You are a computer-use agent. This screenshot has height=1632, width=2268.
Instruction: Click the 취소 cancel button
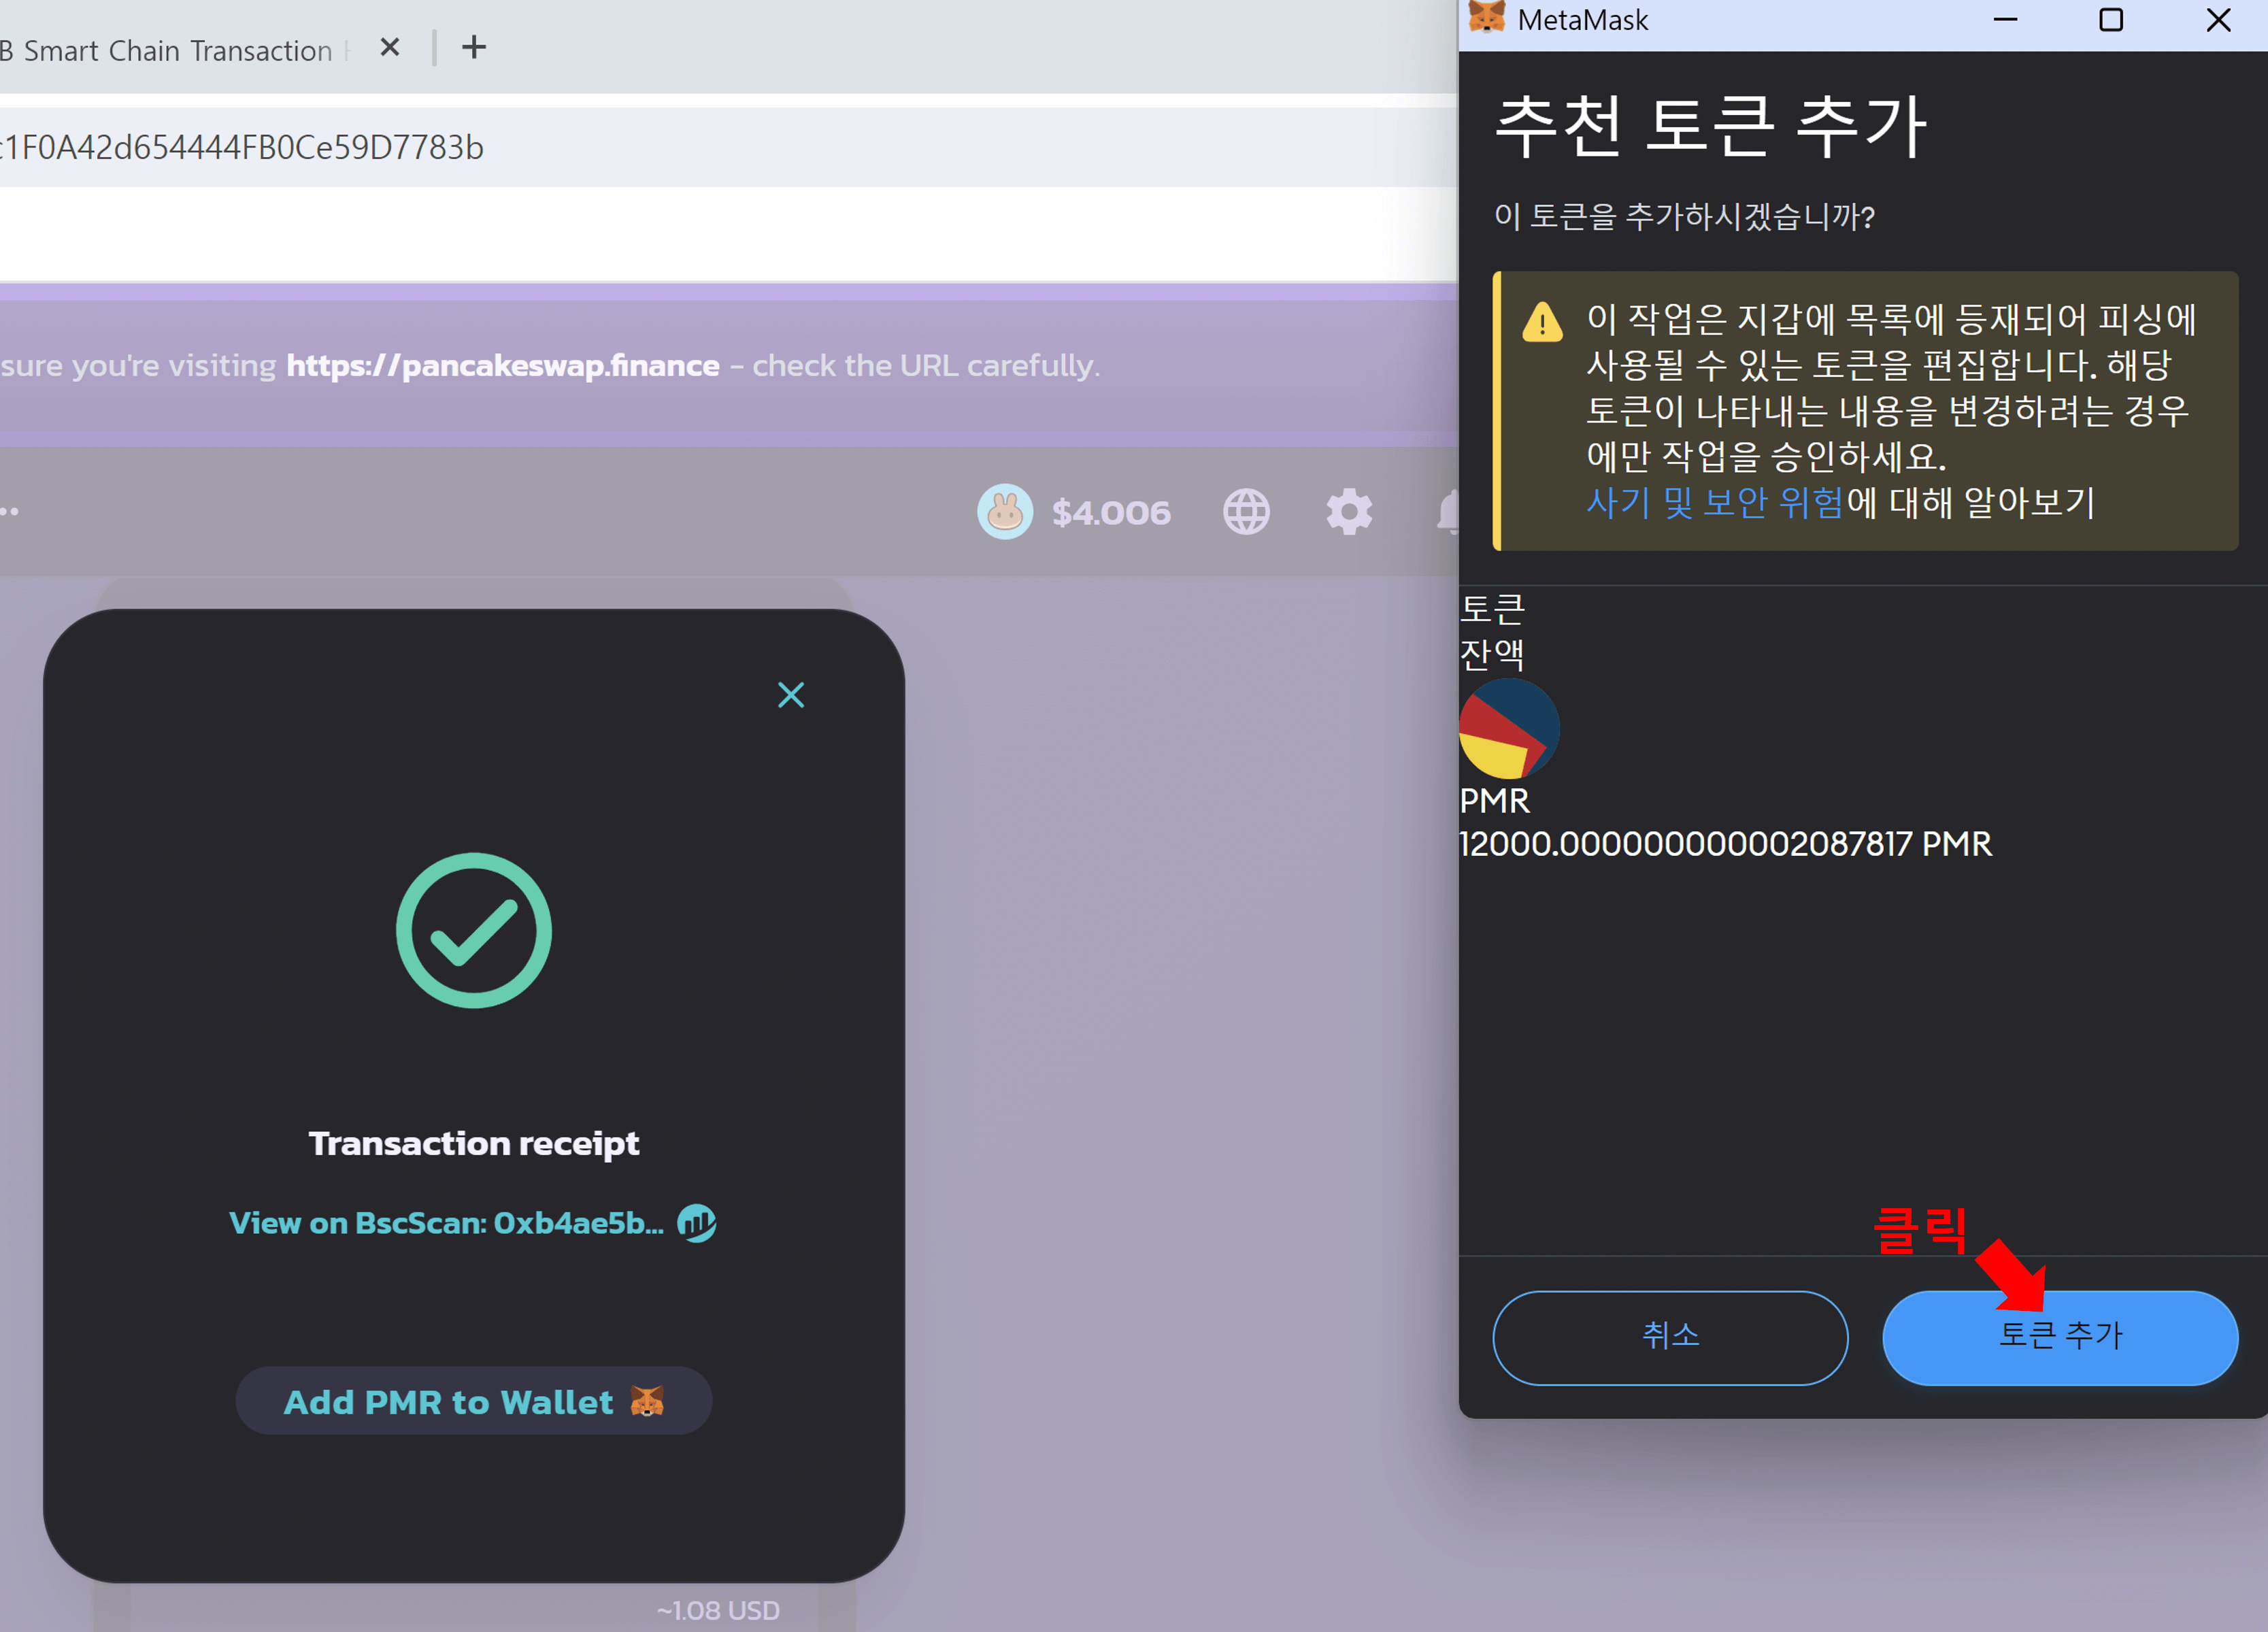[x=1670, y=1337]
